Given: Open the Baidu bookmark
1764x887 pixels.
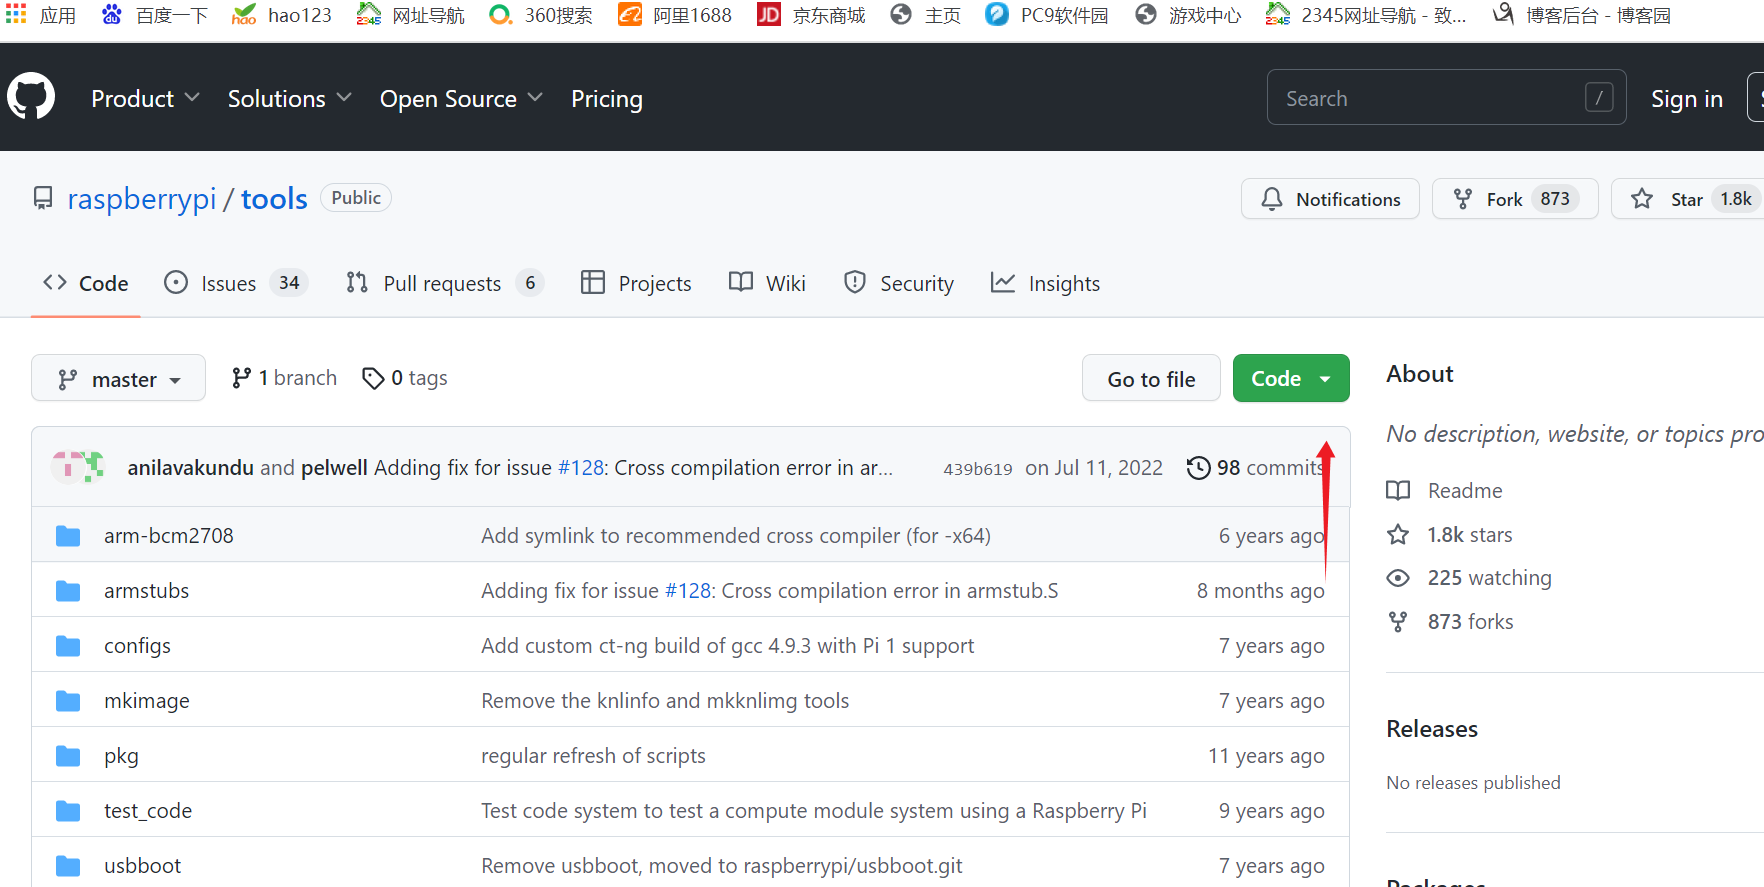Looking at the screenshot, I should (155, 15).
